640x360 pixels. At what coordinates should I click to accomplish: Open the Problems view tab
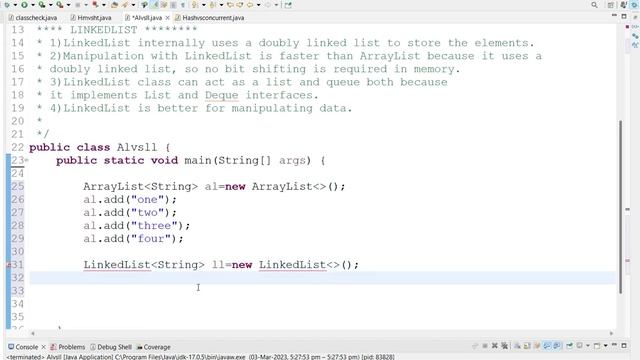pyautogui.click(x=67, y=347)
